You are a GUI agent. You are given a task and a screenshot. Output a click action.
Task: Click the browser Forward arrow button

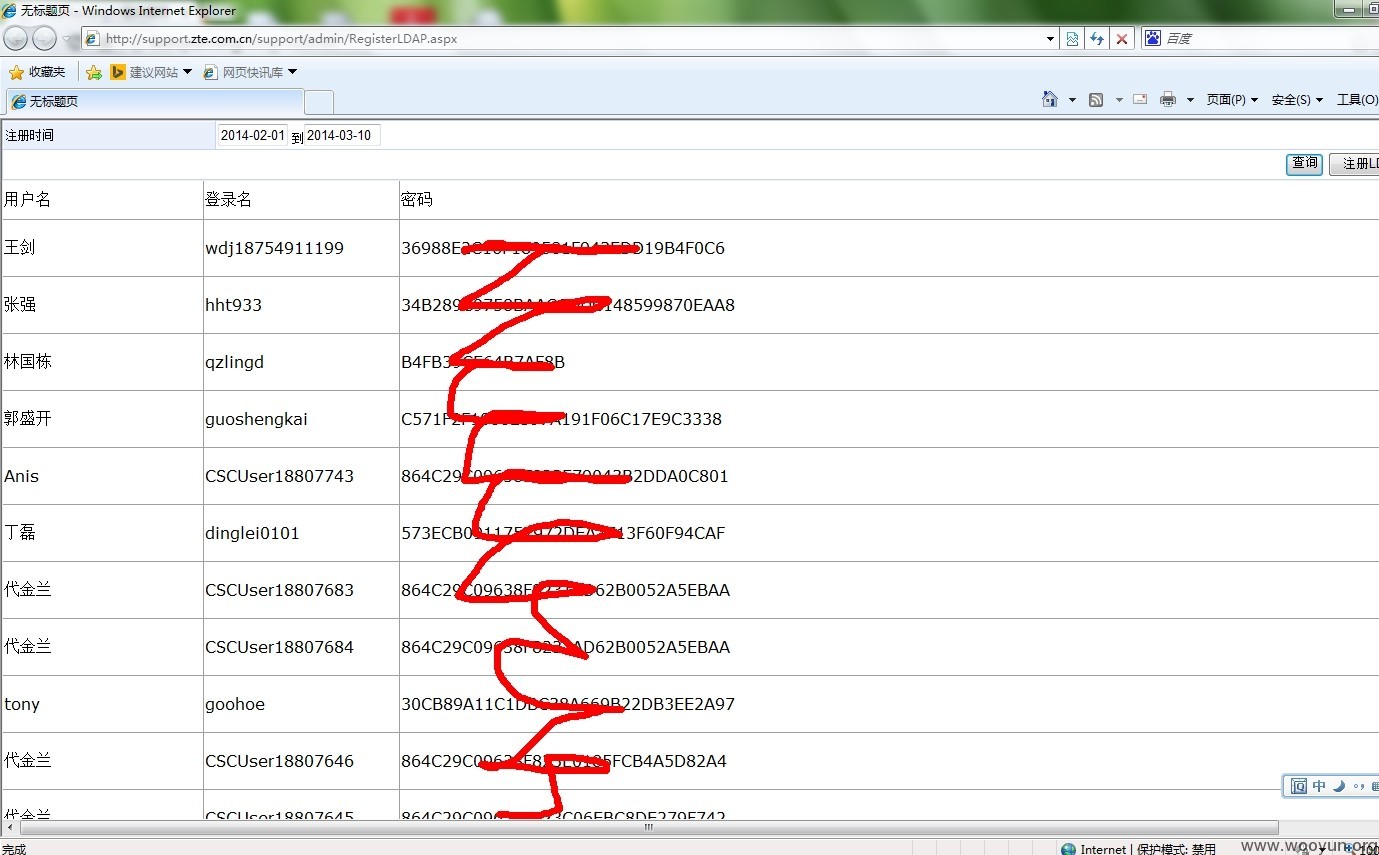tap(44, 39)
